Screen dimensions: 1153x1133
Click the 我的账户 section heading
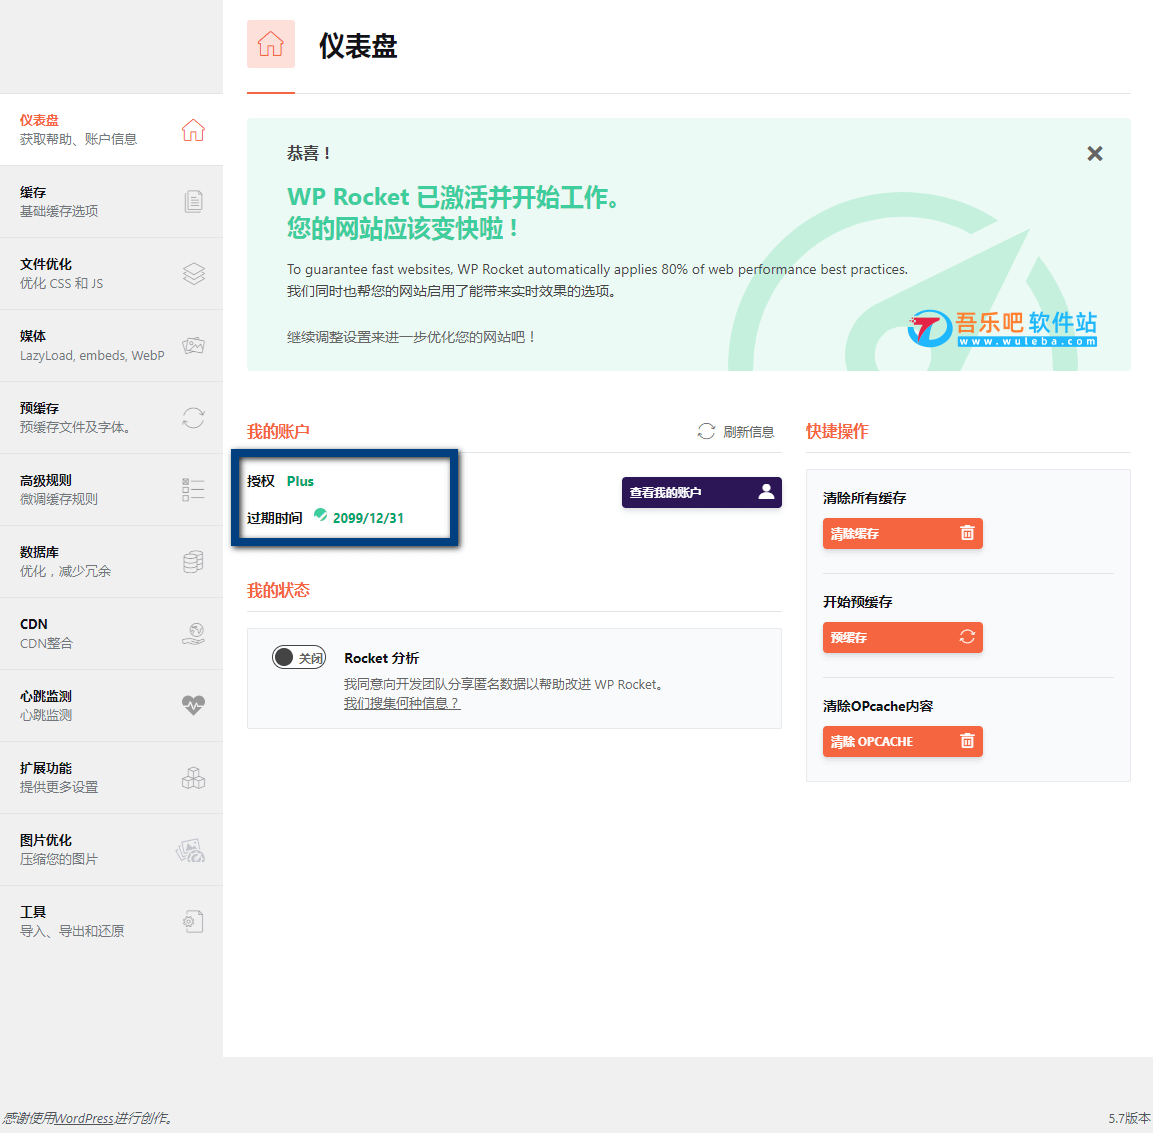278,431
